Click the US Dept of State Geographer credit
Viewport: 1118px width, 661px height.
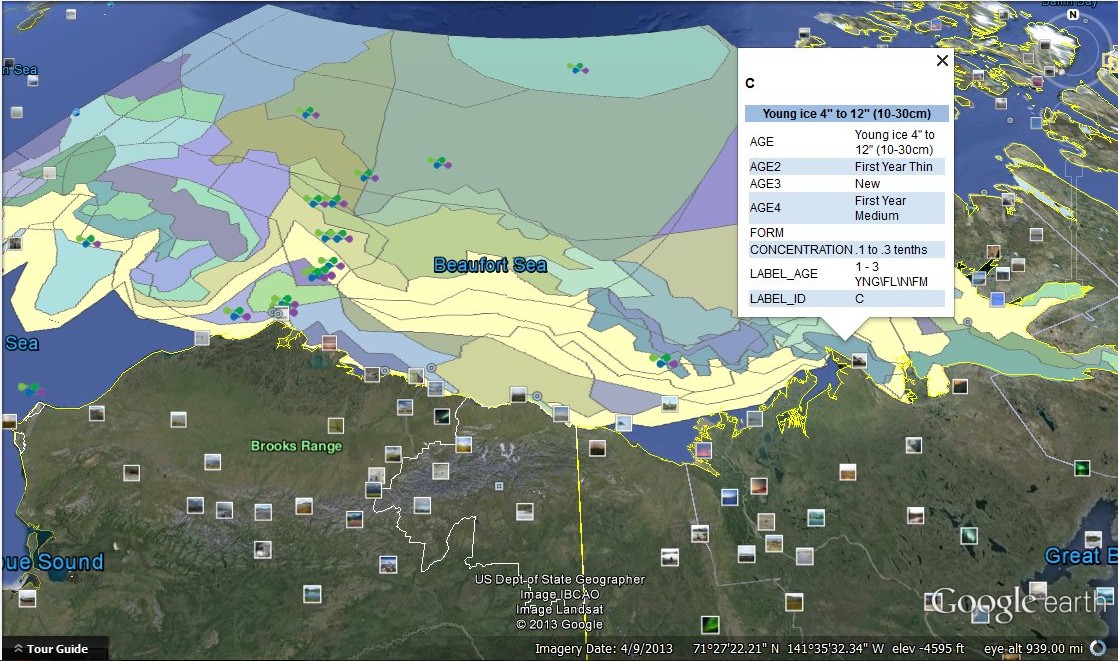pos(560,579)
